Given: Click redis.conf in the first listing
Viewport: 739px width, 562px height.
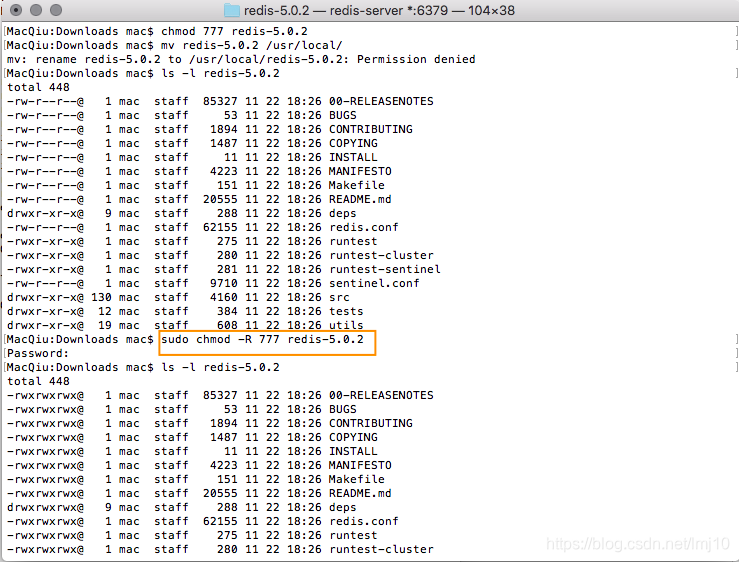Looking at the screenshot, I should (x=364, y=228).
